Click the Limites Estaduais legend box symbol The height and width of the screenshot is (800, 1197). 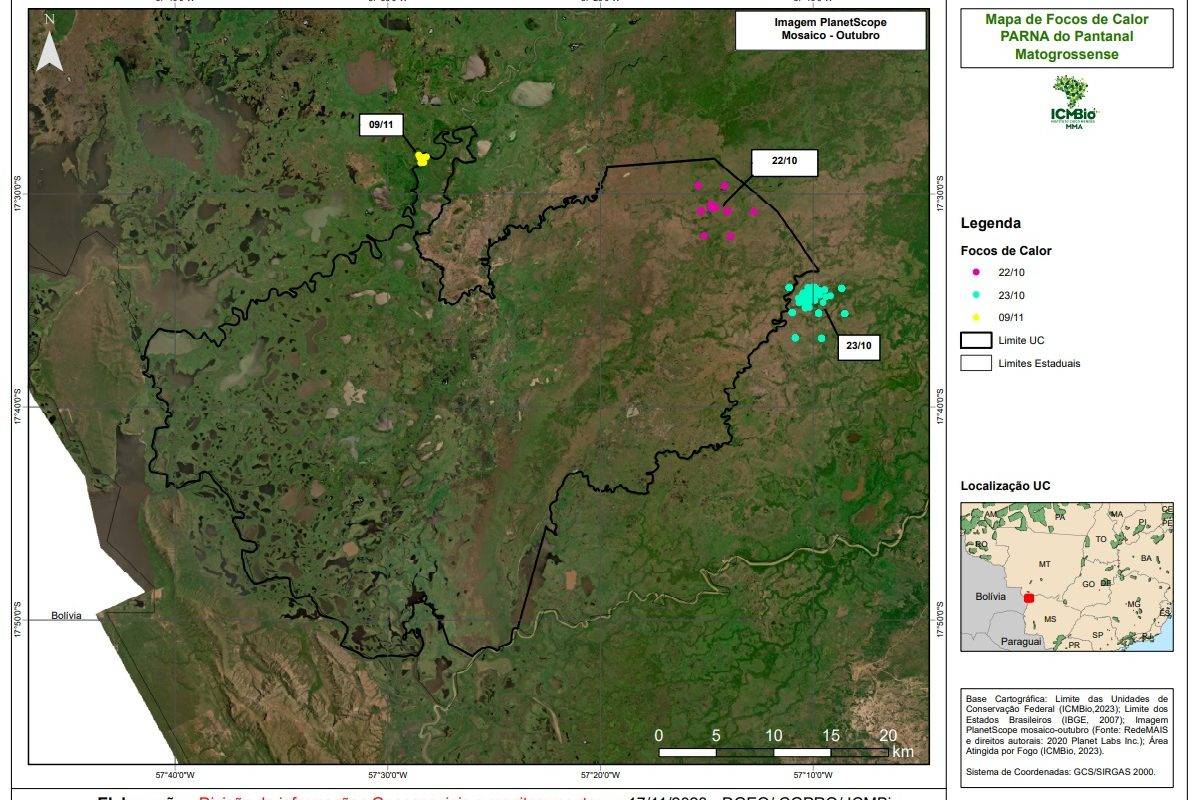pos(975,363)
